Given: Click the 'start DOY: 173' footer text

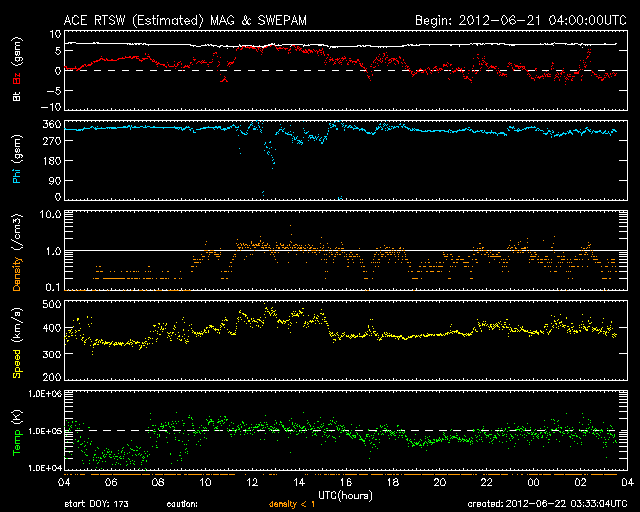Looking at the screenshot, I should (x=96, y=504).
